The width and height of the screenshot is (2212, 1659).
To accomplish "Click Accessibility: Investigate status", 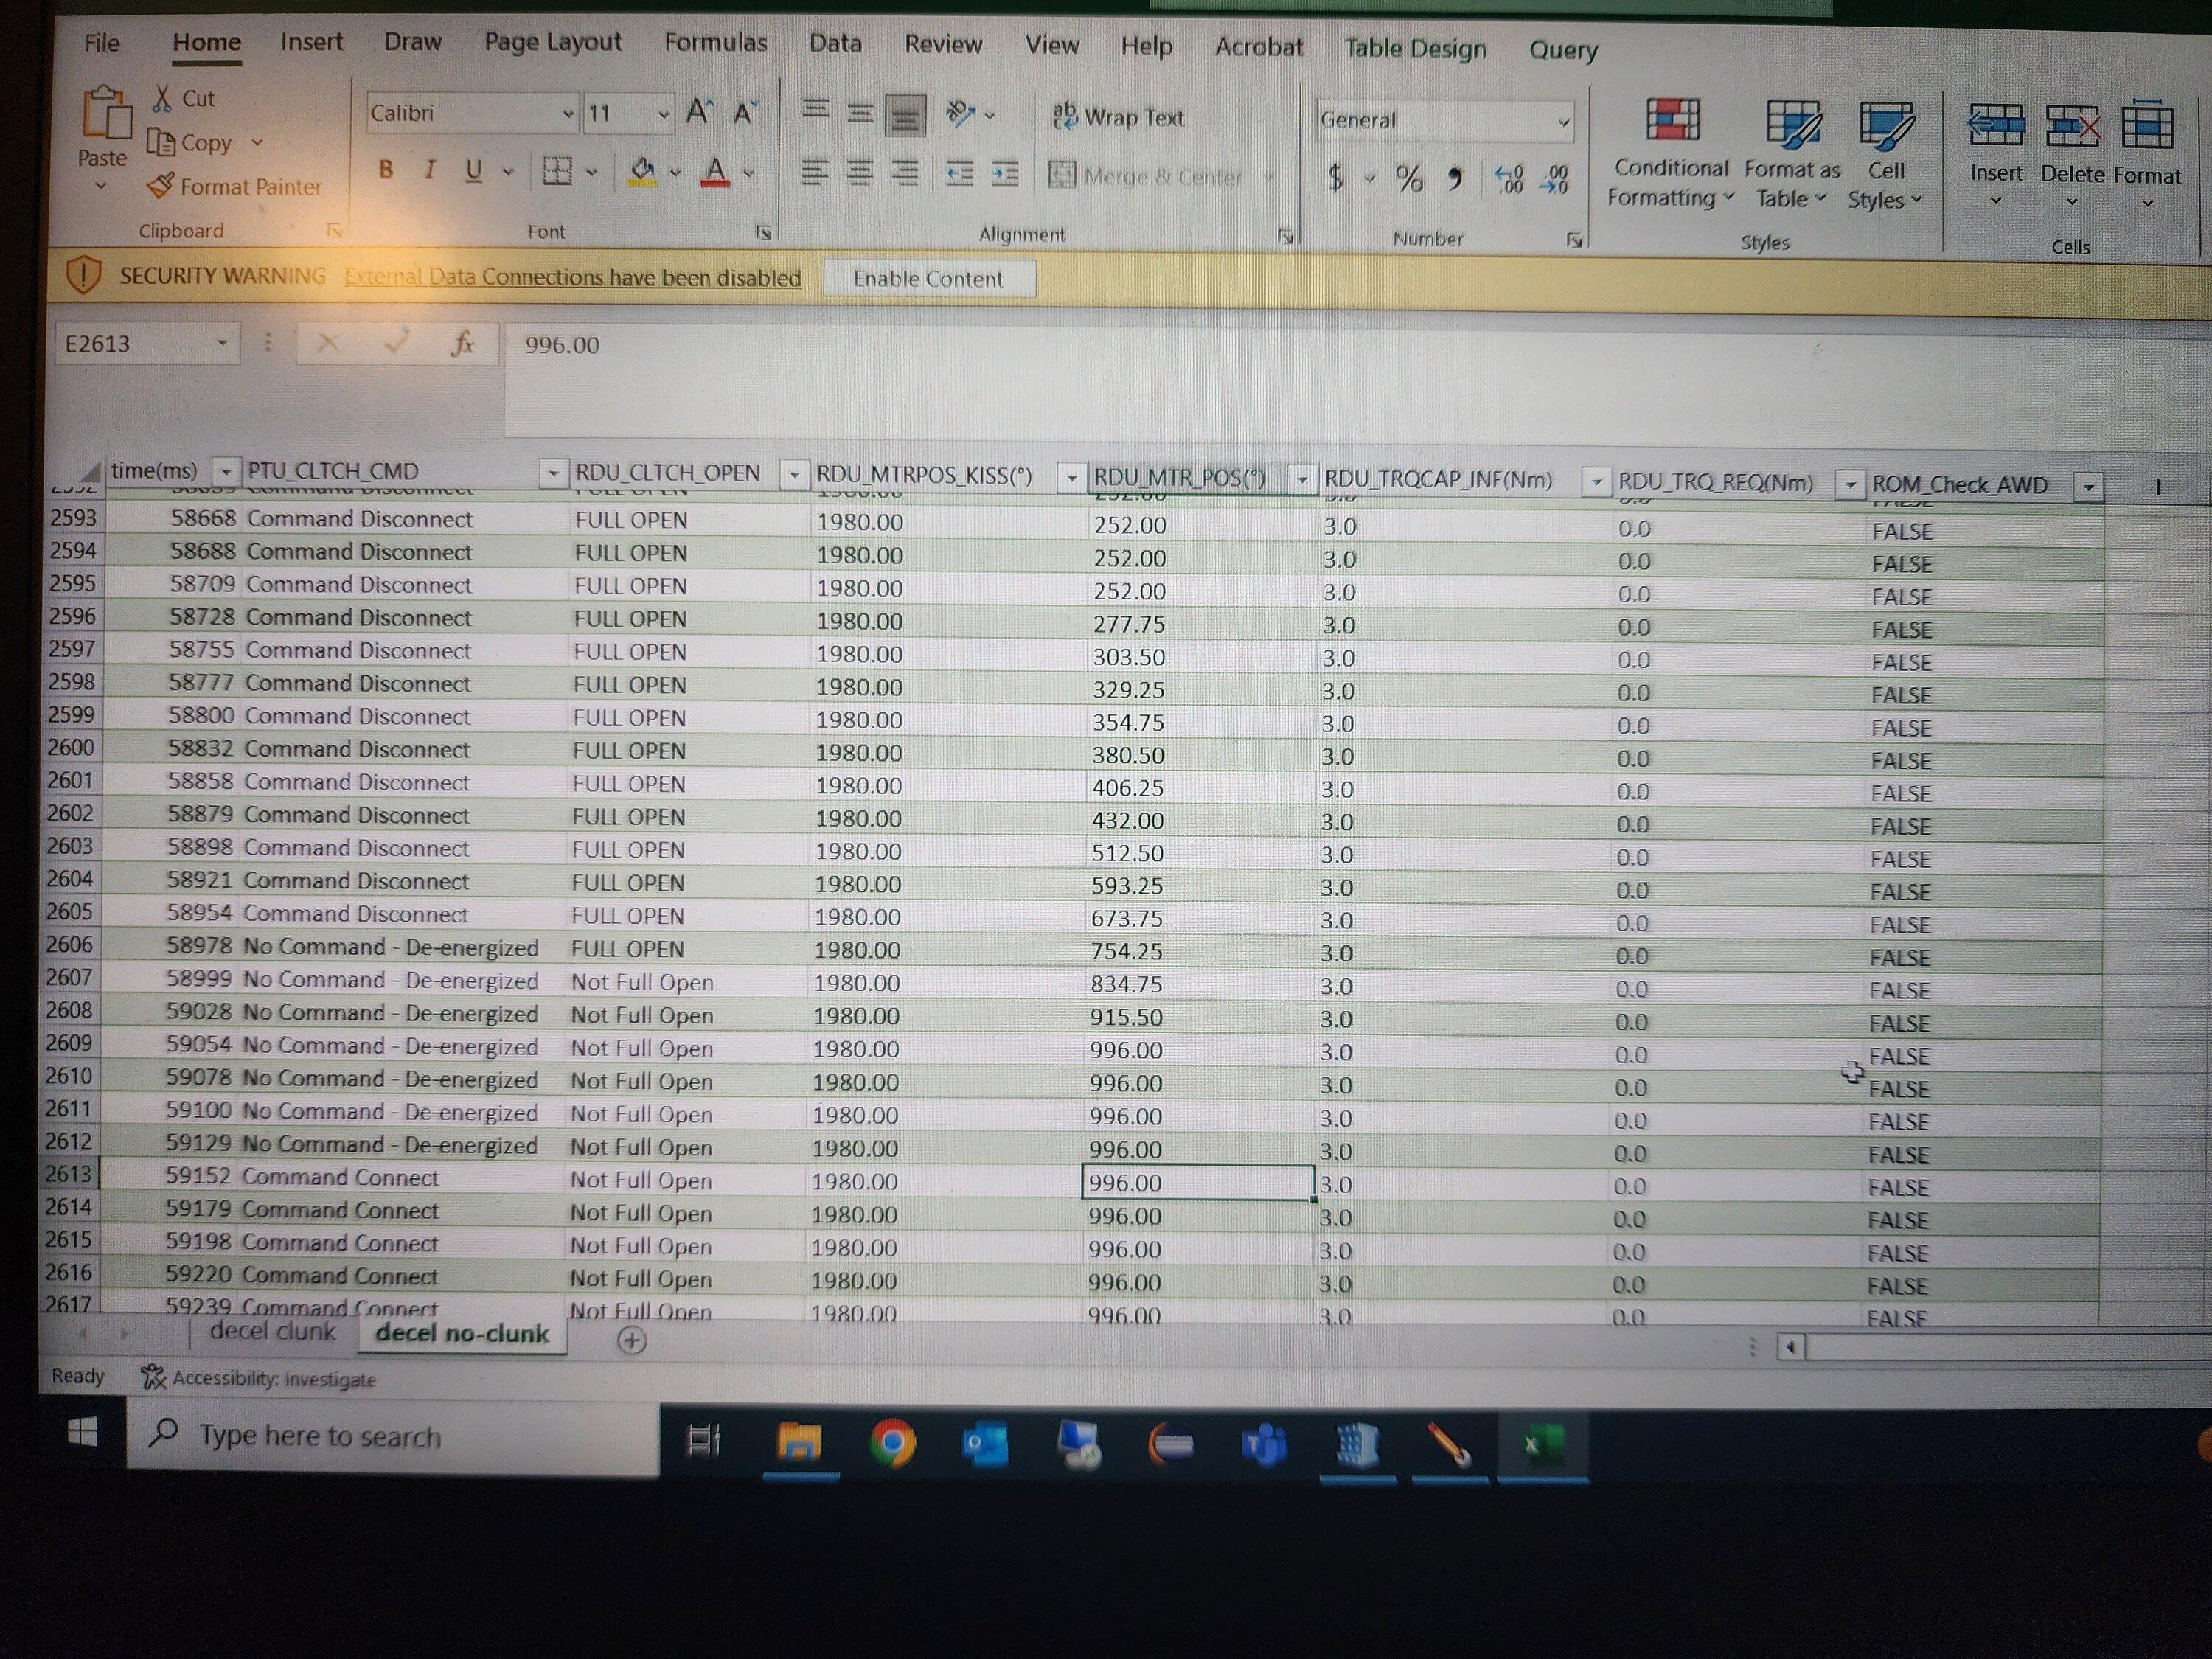I will [x=258, y=1378].
